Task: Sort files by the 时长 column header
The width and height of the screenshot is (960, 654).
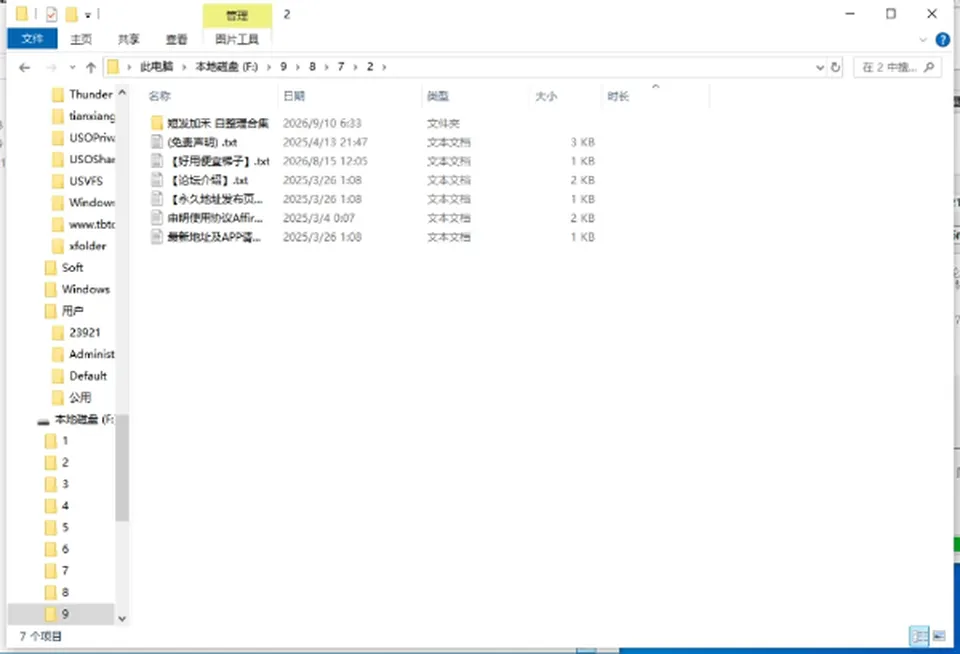Action: (x=618, y=96)
